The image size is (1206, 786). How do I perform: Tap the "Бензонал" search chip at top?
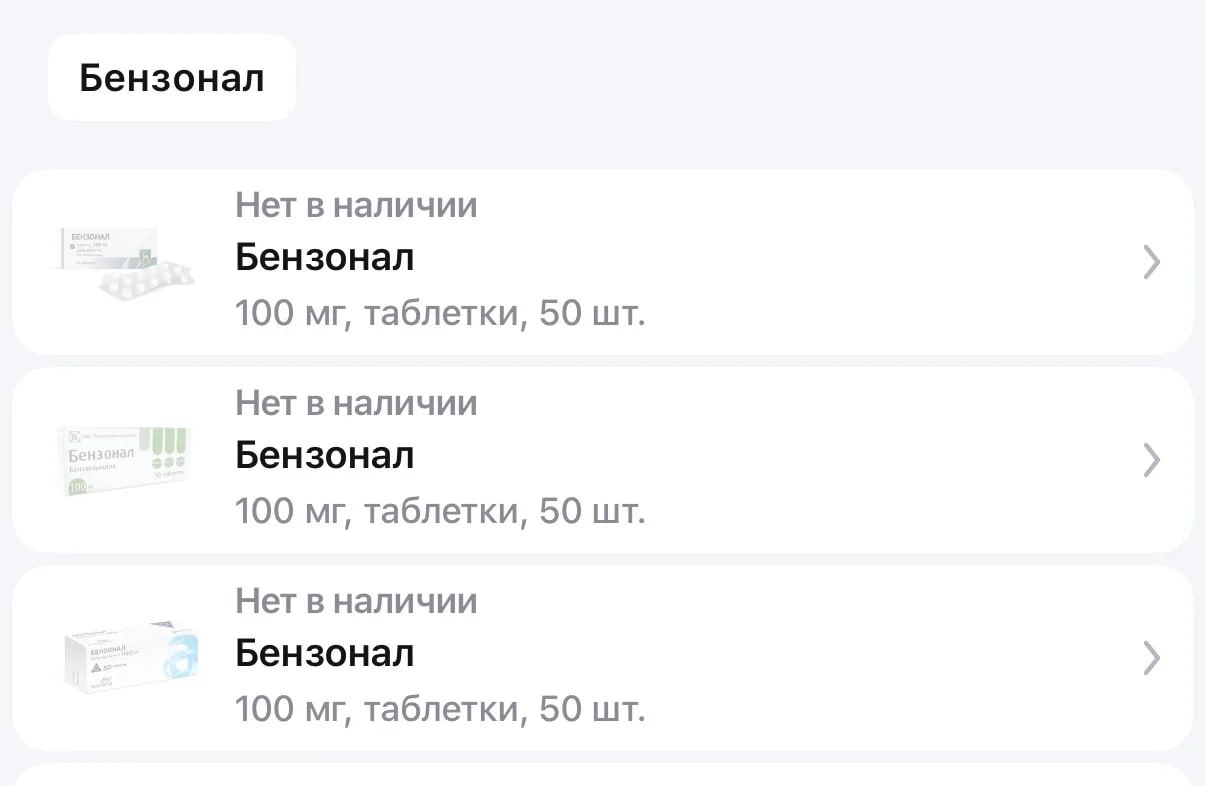[x=172, y=78]
